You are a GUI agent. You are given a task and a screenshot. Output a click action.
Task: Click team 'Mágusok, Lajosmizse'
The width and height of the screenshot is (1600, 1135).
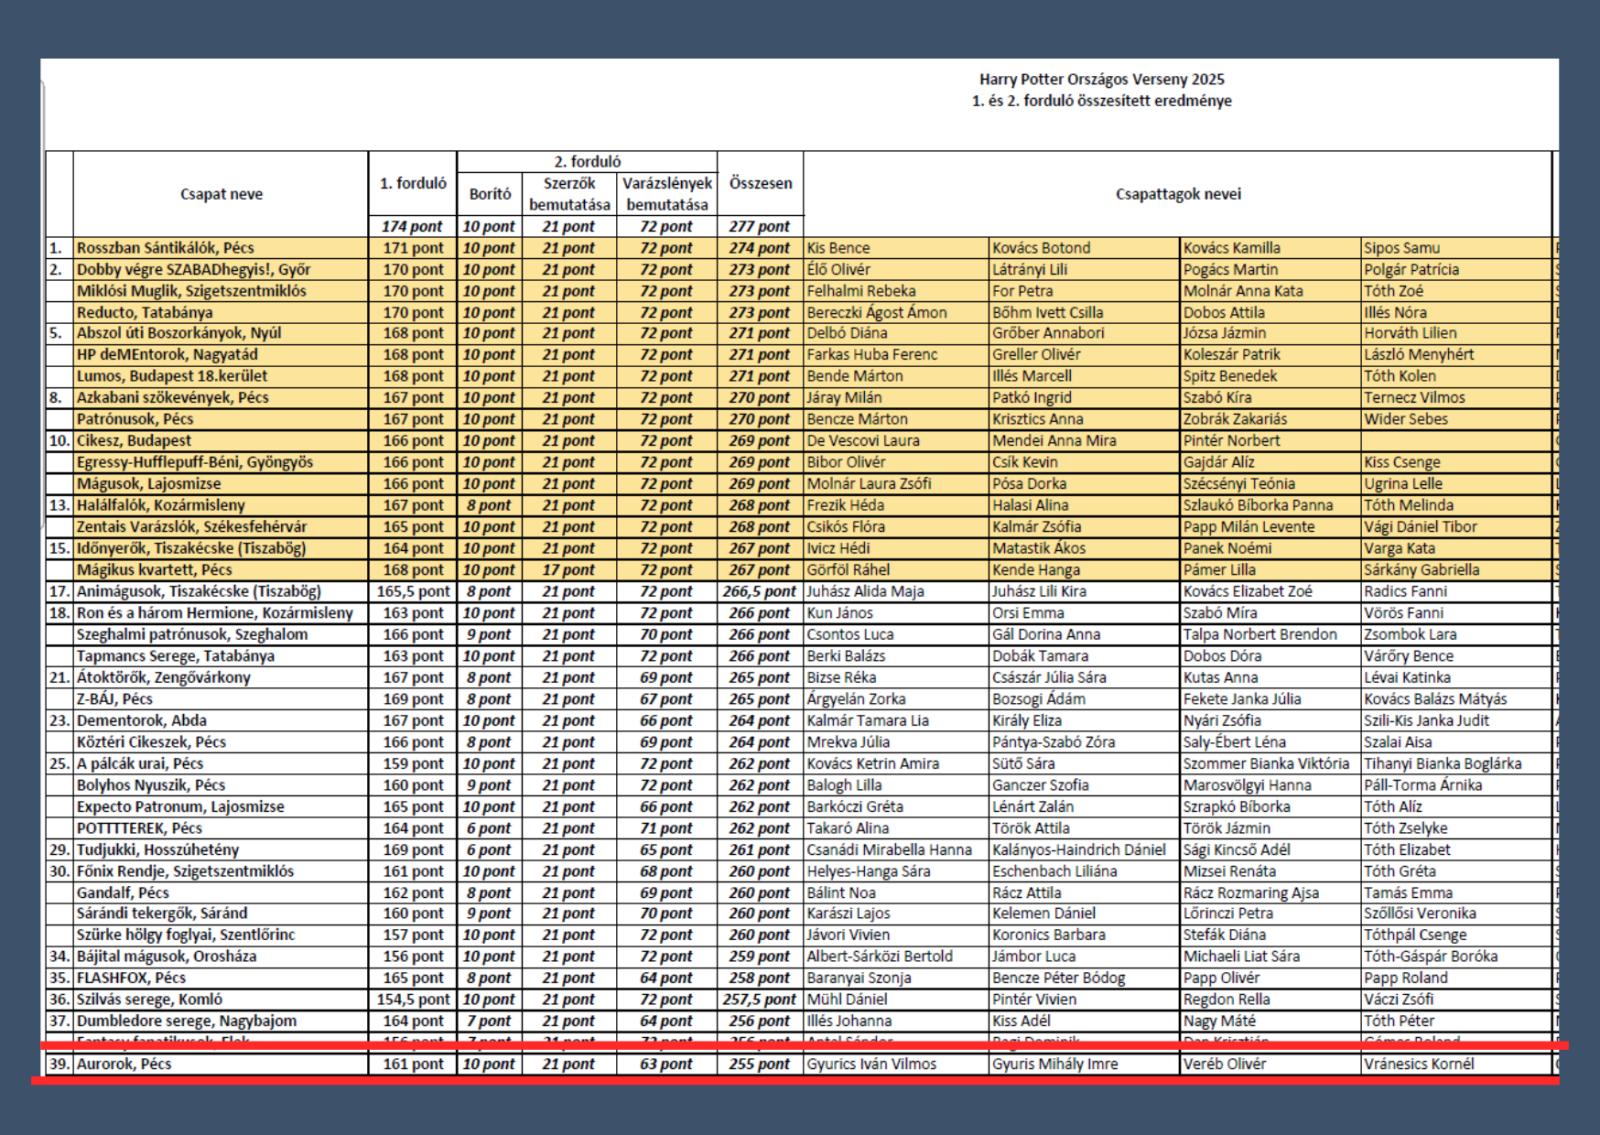coord(149,483)
